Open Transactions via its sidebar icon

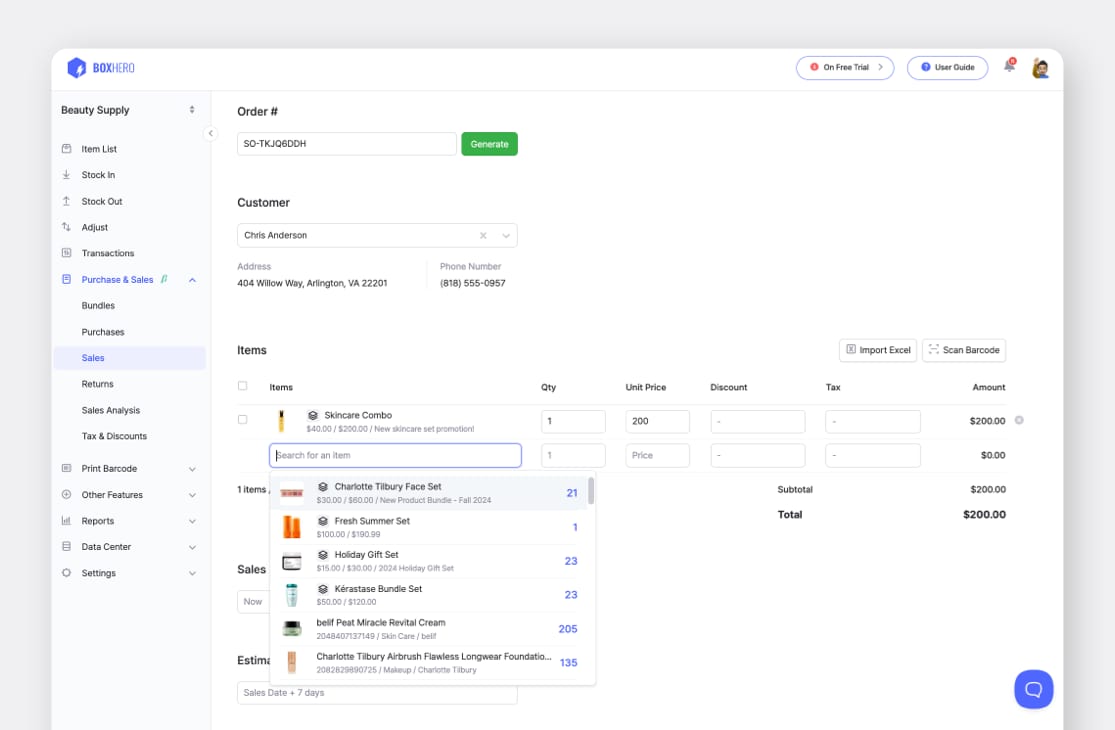tap(65, 252)
